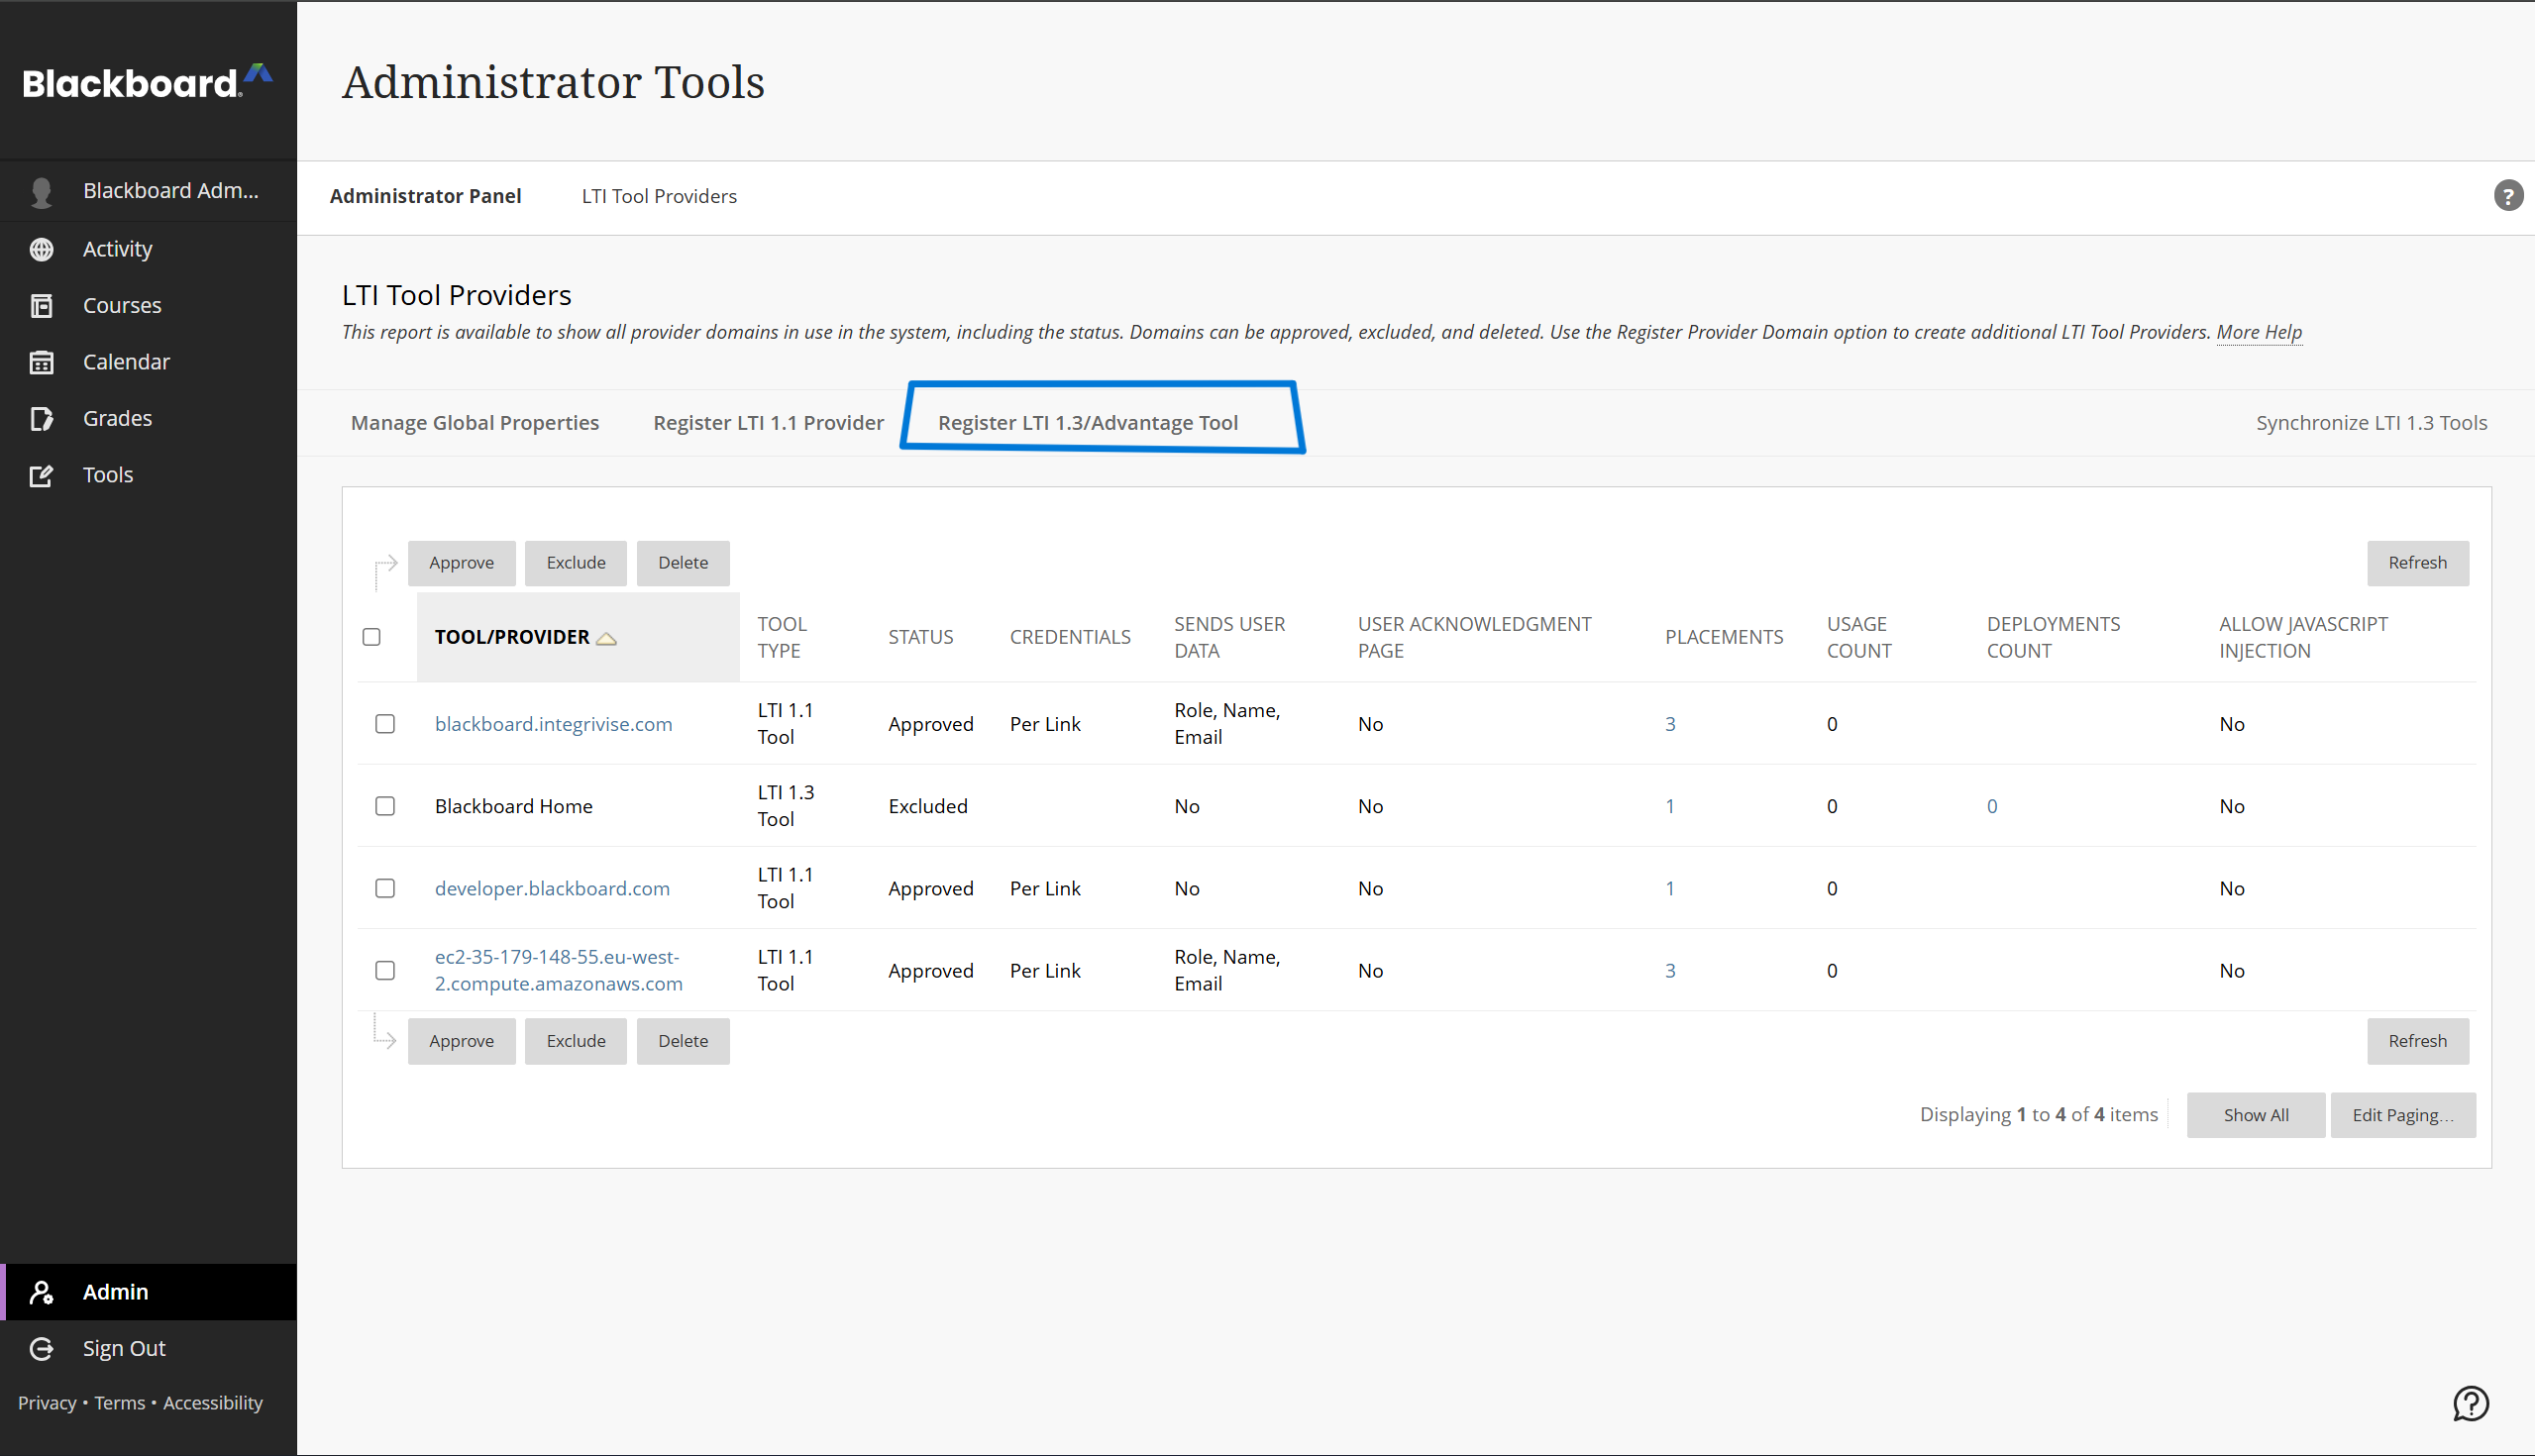This screenshot has width=2535, height=1456.
Task: Open Grades via its gradebook icon
Action: [42, 418]
